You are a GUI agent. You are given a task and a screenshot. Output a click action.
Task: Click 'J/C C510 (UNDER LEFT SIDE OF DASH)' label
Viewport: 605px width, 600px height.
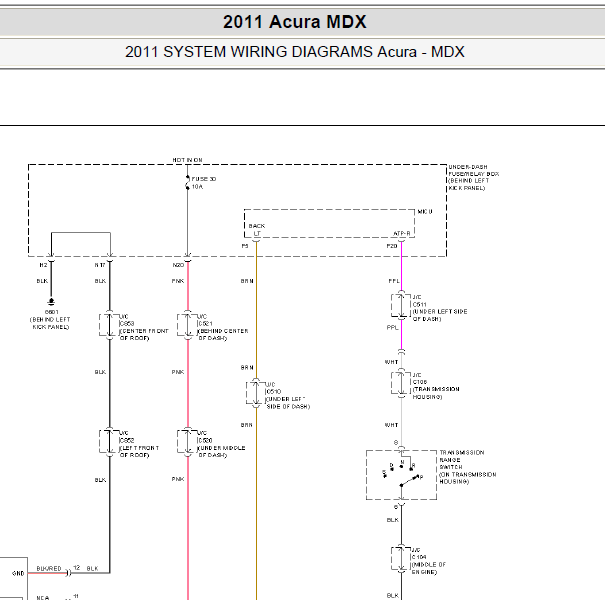287,395
